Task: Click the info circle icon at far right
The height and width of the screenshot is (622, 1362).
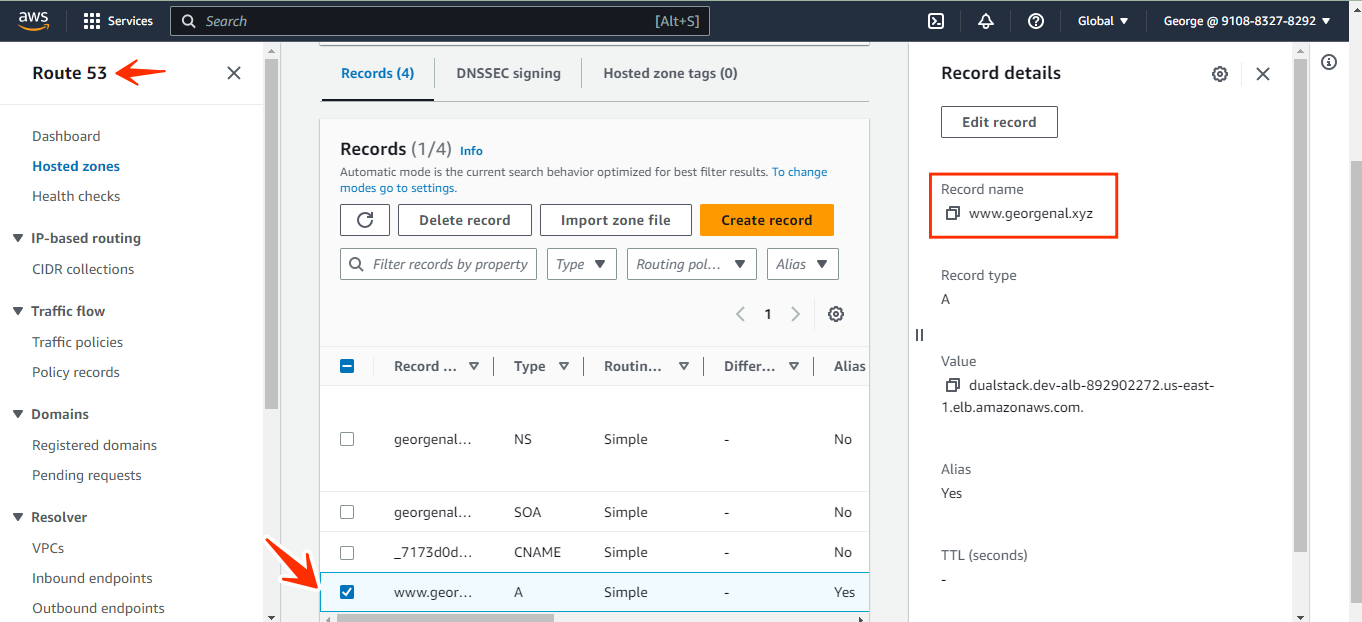Action: click(1329, 62)
